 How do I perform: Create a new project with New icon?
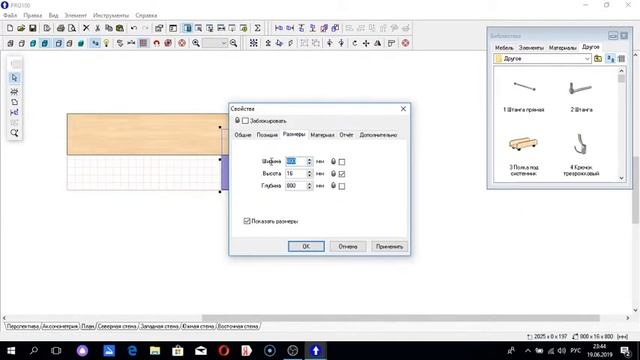(x=10, y=28)
